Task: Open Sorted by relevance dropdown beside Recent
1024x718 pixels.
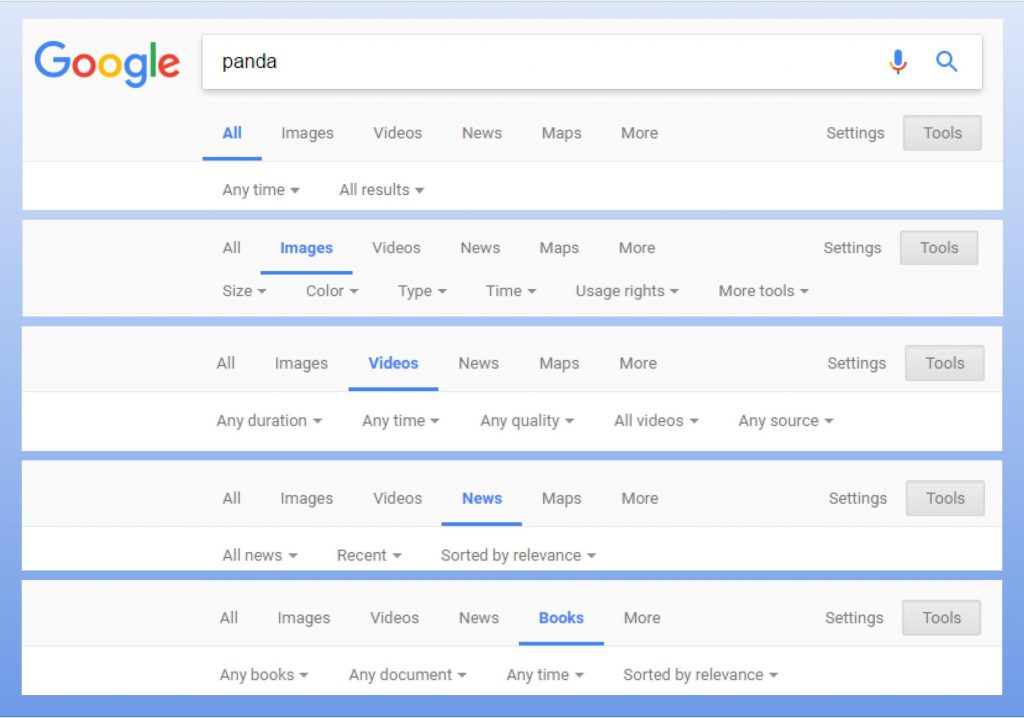Action: click(518, 555)
